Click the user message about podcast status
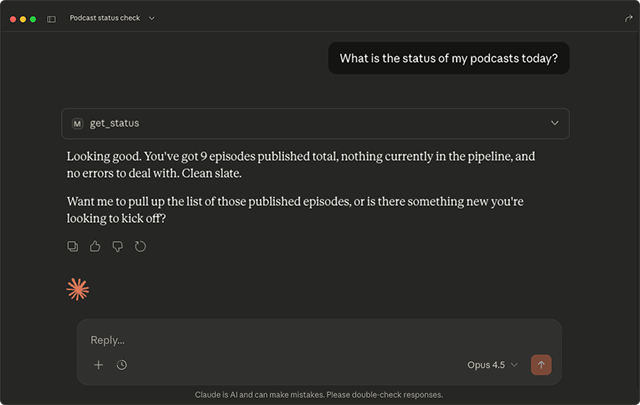The height and width of the screenshot is (405, 640). coord(448,58)
